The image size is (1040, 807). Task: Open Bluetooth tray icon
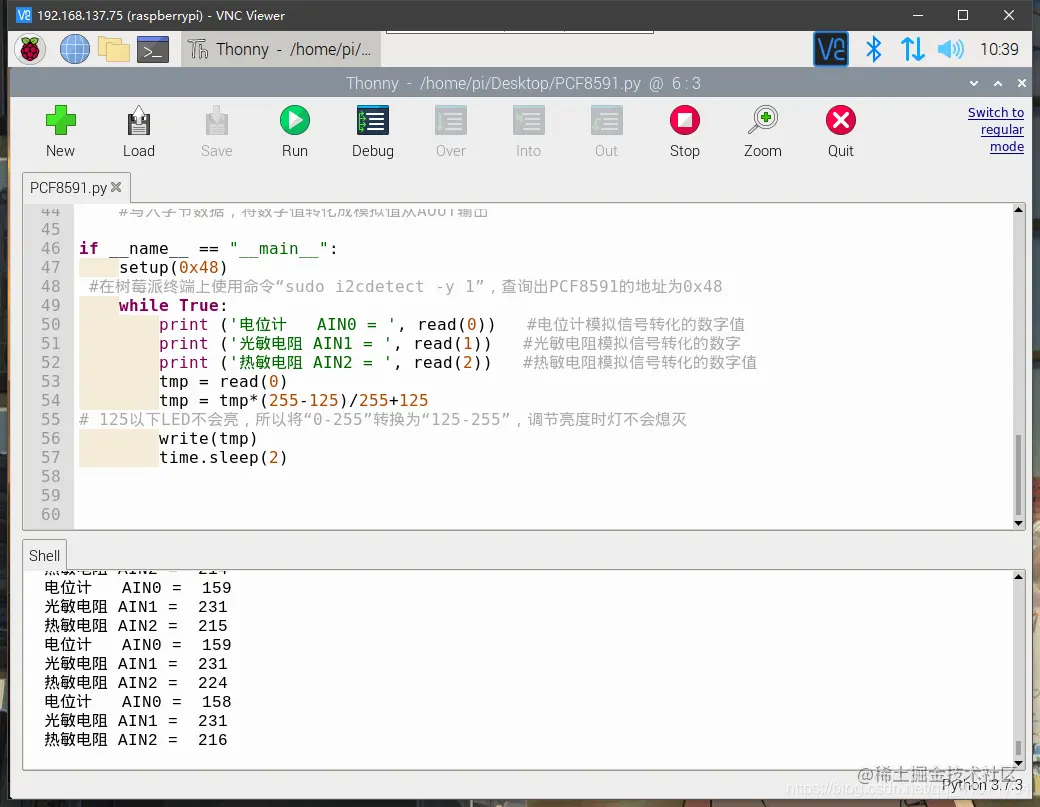click(874, 49)
